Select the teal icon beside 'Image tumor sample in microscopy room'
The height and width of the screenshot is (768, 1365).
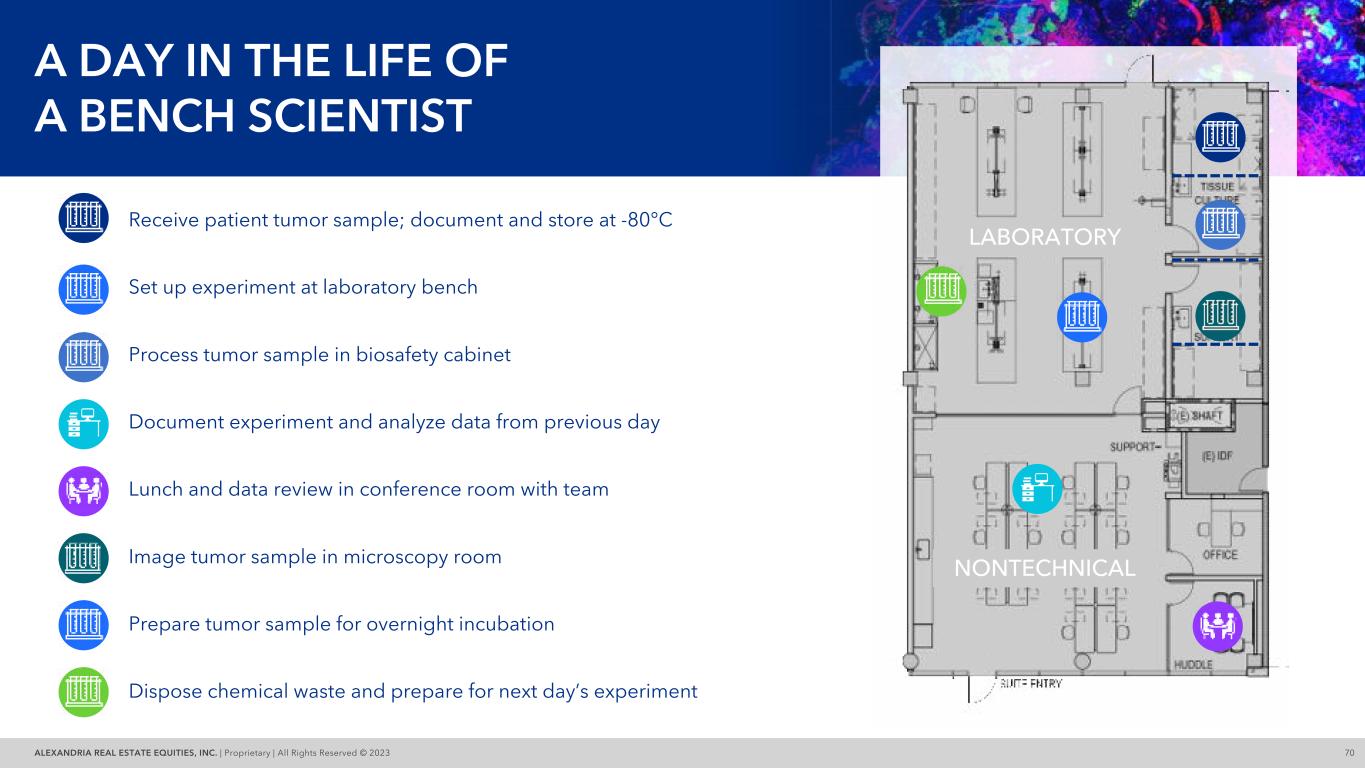[x=83, y=558]
